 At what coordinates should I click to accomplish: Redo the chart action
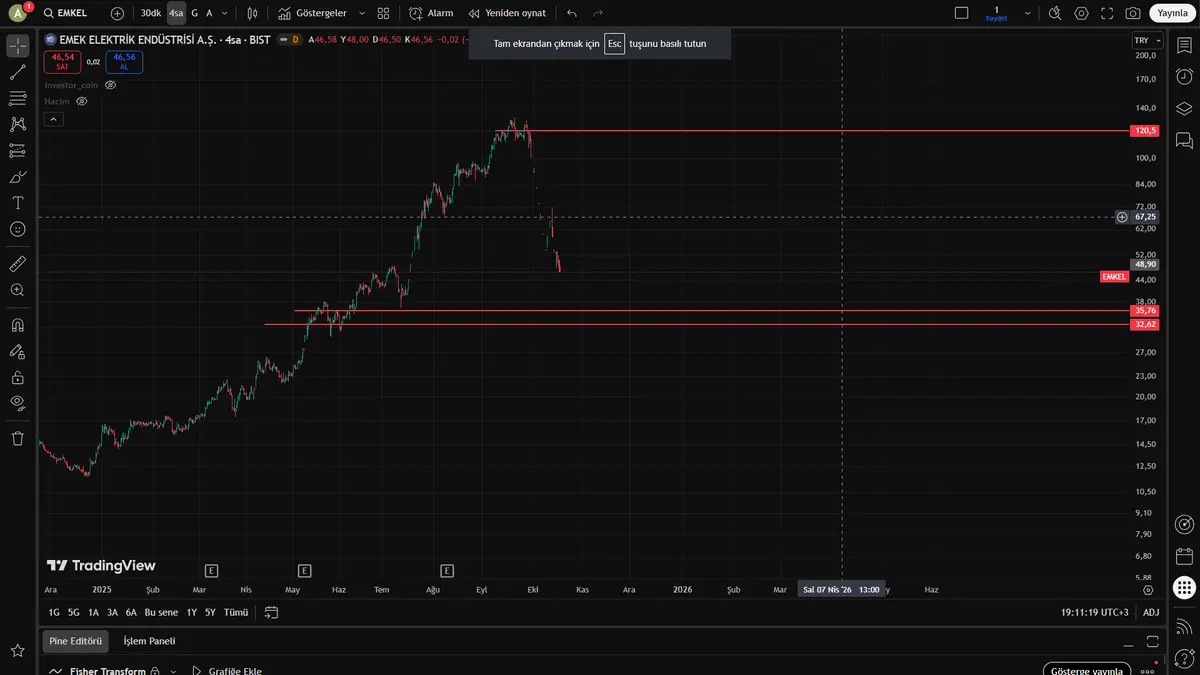point(598,13)
